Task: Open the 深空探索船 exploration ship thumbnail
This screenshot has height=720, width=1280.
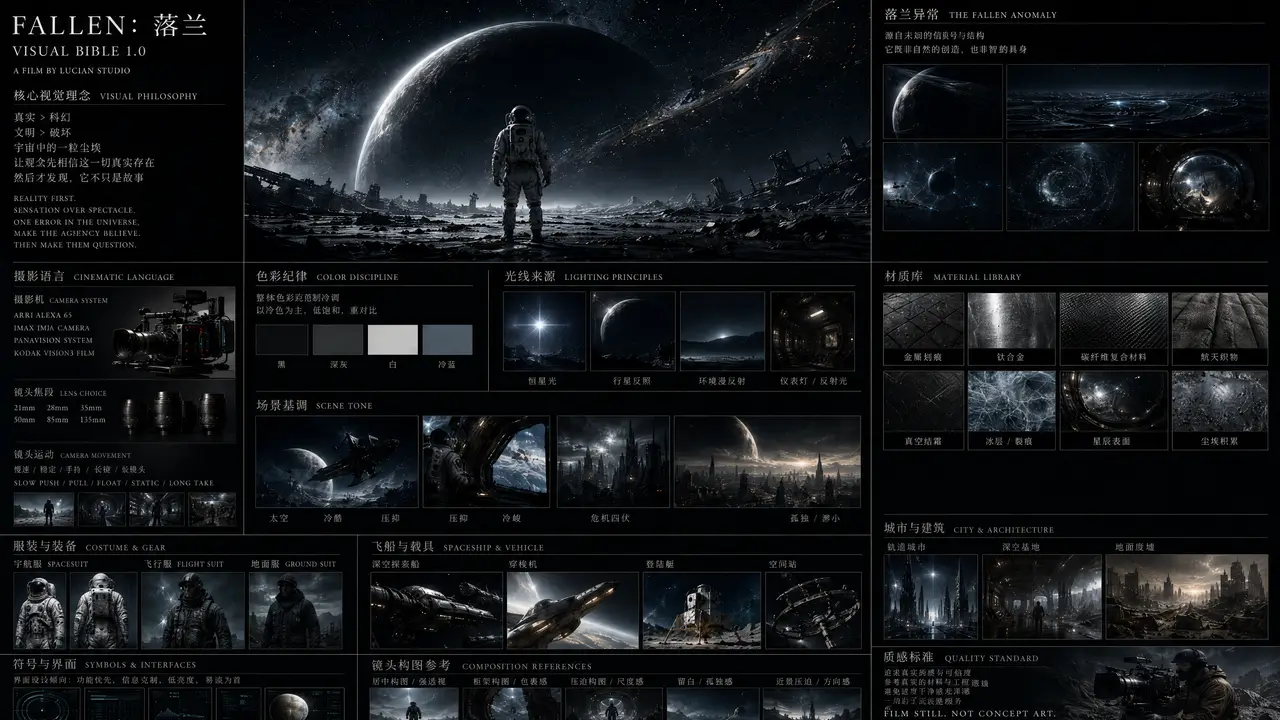Action: coord(437,610)
